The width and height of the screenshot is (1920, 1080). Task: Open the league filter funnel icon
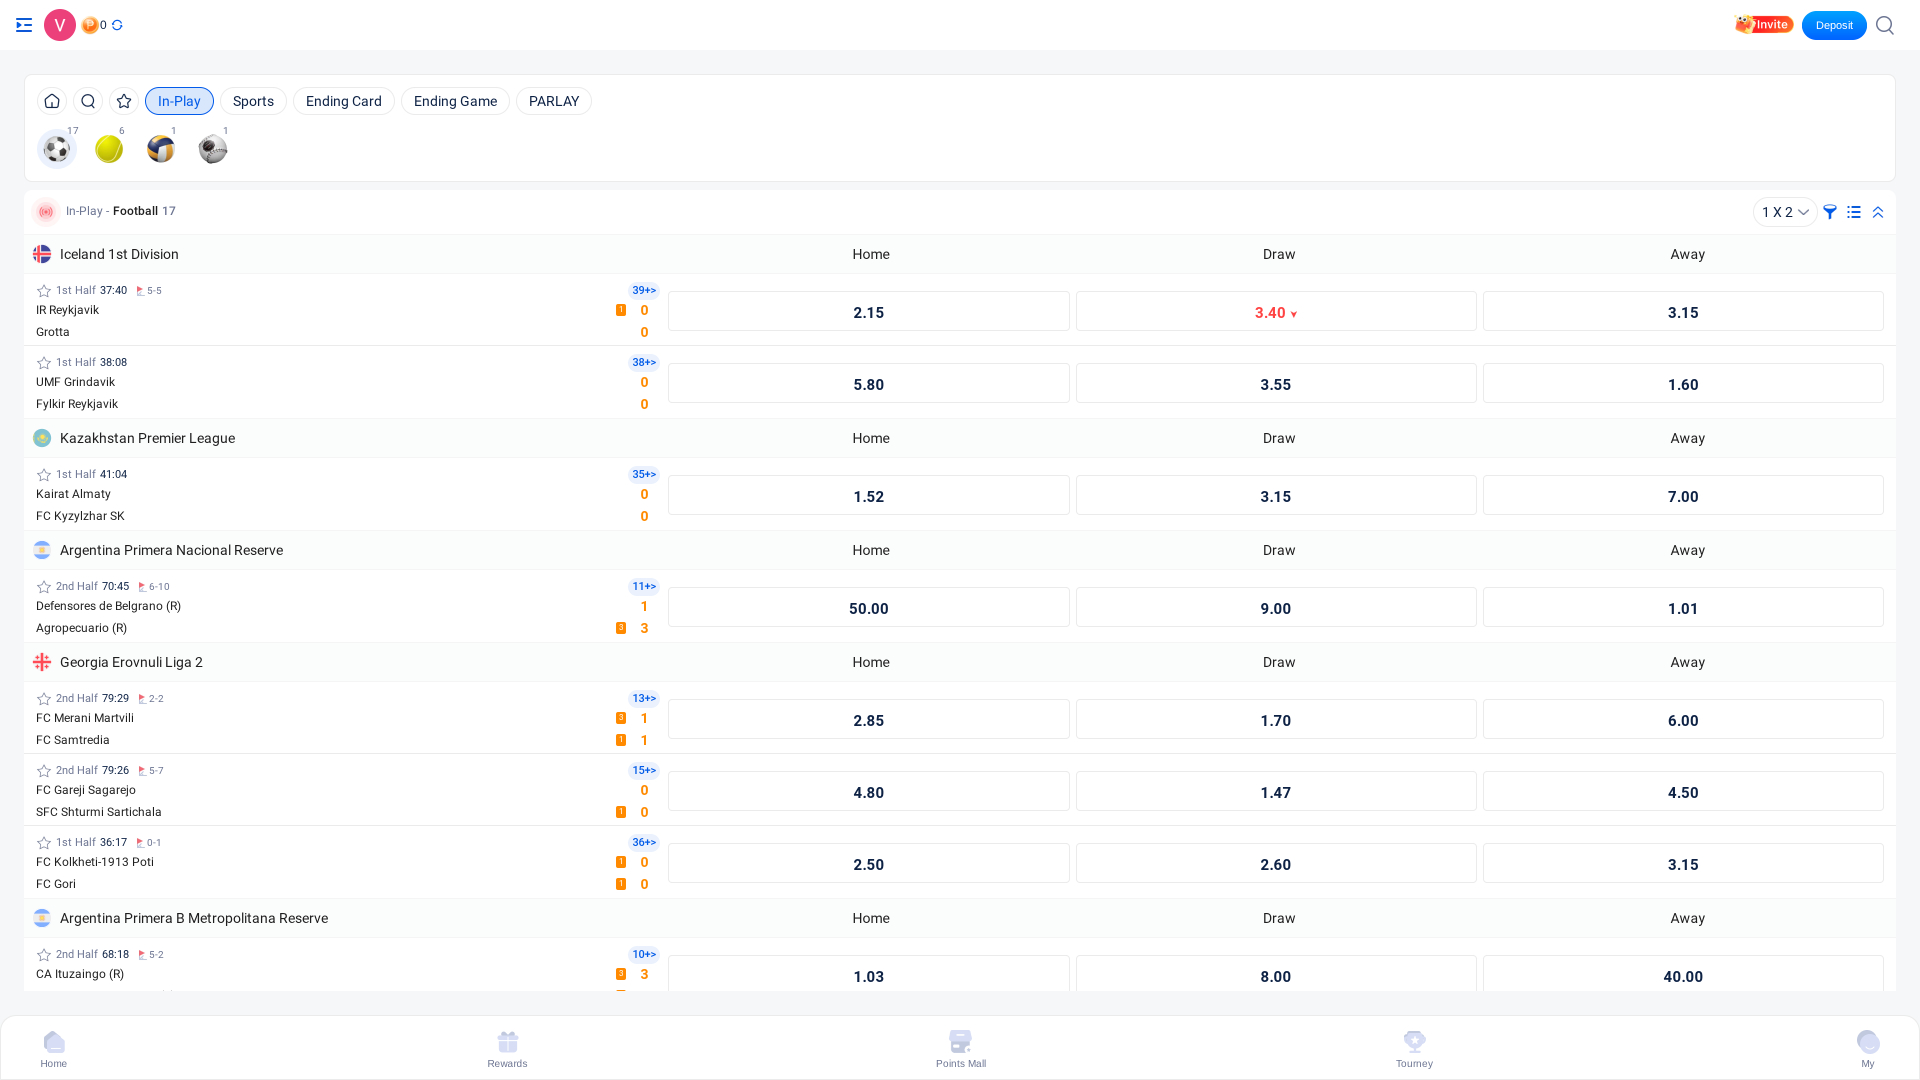point(1830,212)
